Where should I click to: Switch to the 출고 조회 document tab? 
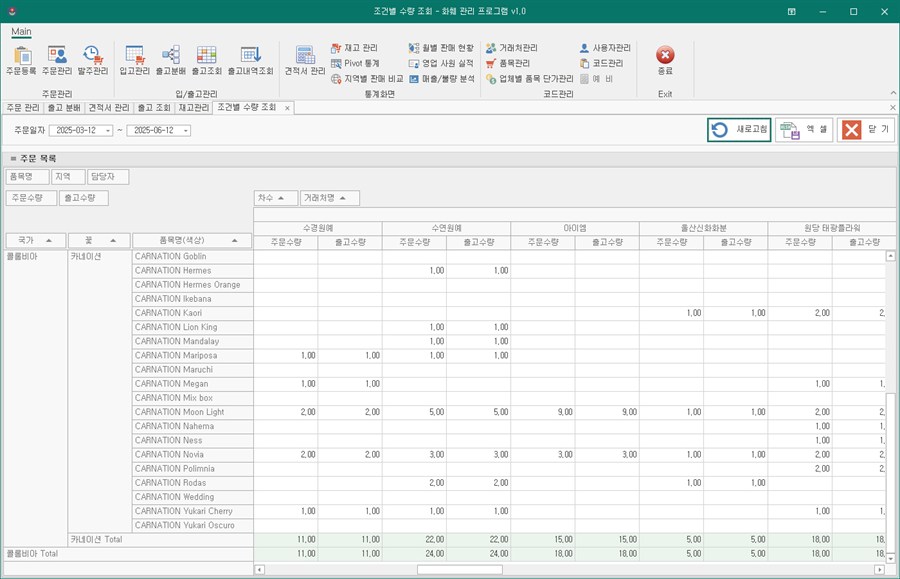coord(154,107)
